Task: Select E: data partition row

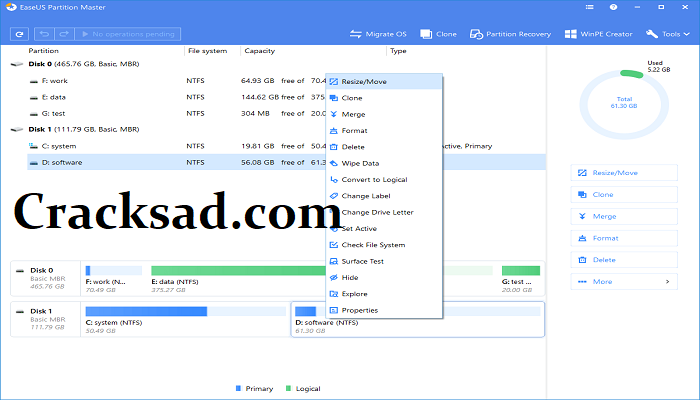Action: (286, 97)
